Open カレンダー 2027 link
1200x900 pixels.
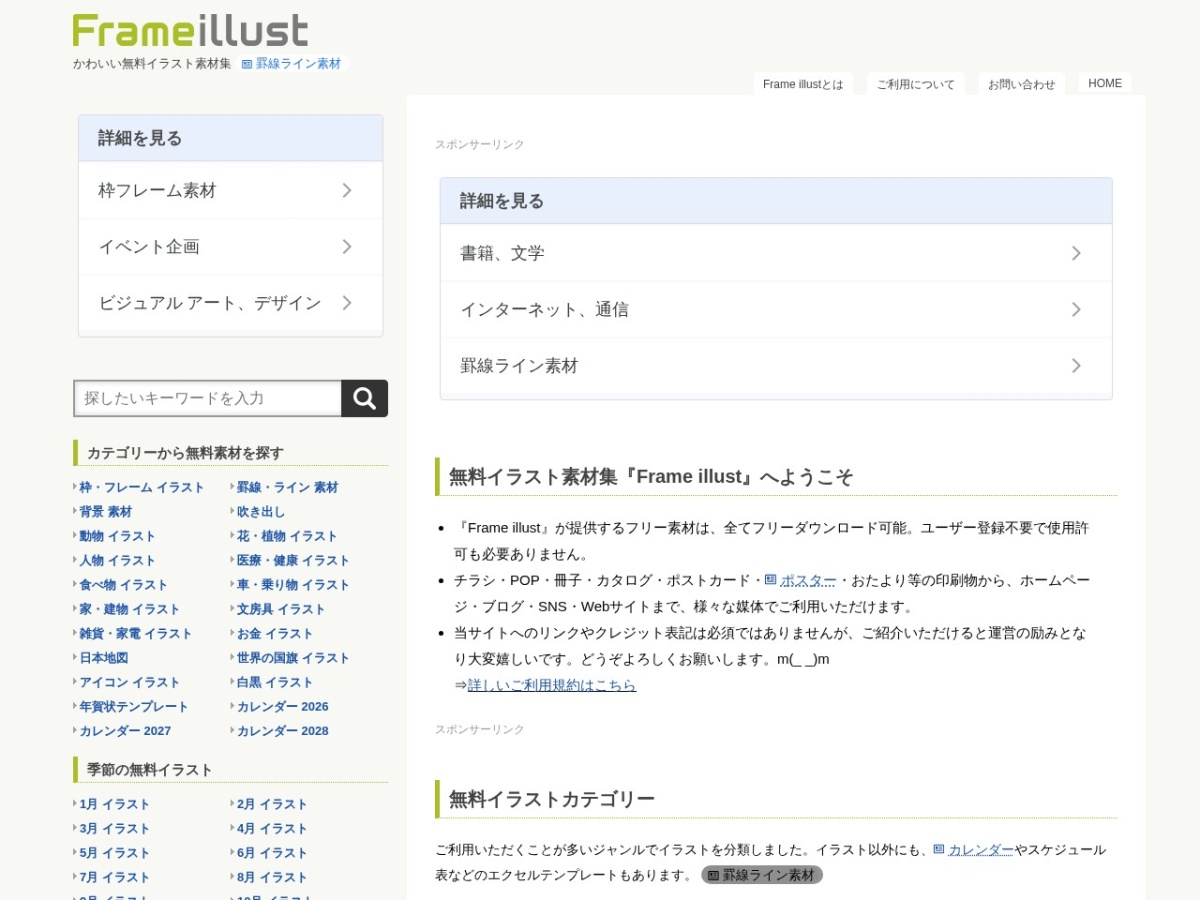tap(125, 731)
